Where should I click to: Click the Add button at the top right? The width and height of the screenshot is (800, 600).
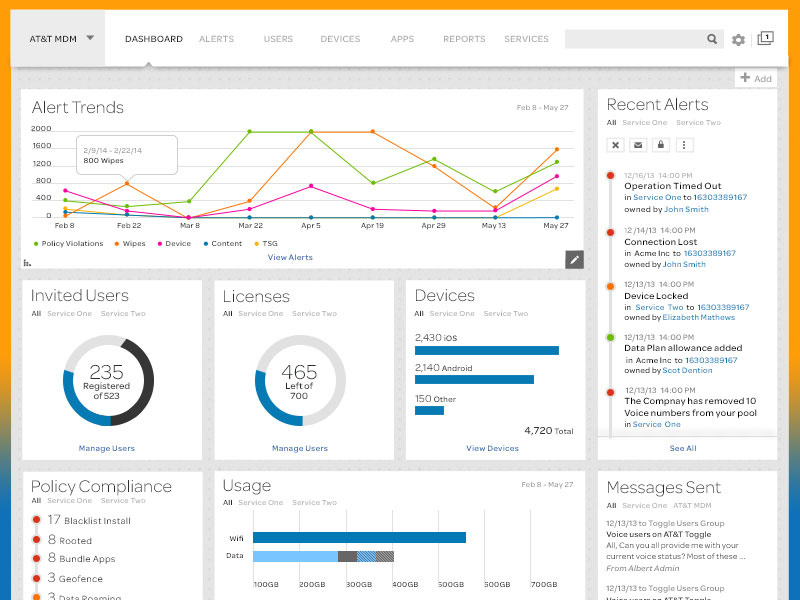[x=756, y=78]
